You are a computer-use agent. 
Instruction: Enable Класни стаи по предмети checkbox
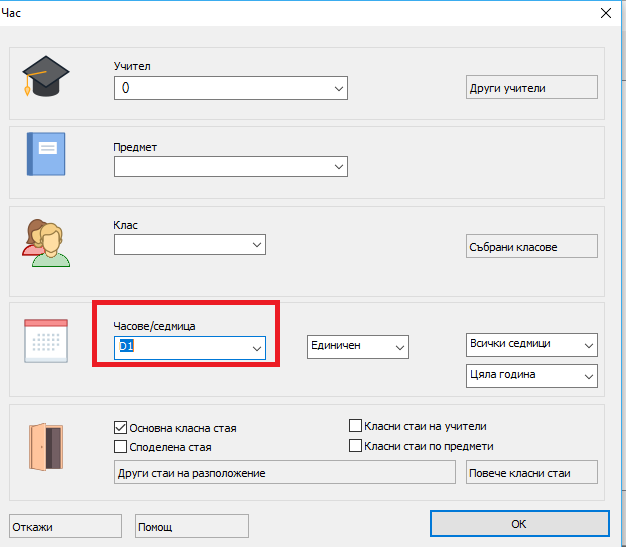pyautogui.click(x=355, y=445)
